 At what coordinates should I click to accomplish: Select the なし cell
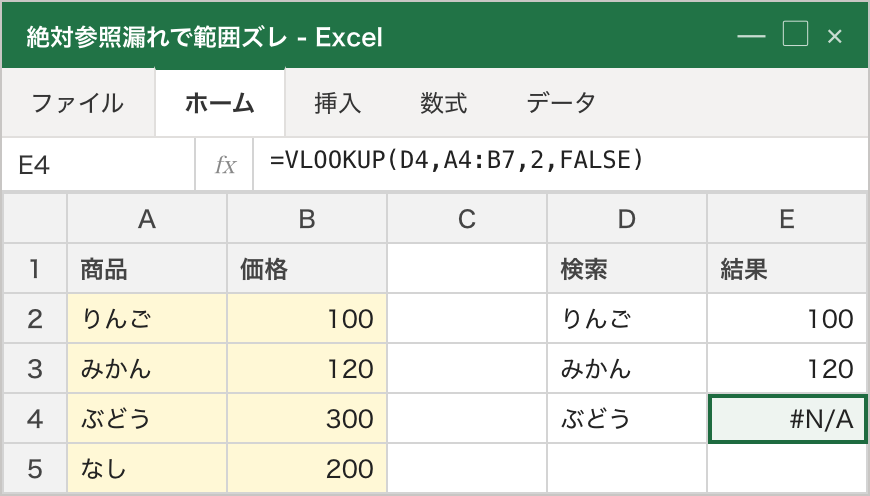pos(147,468)
